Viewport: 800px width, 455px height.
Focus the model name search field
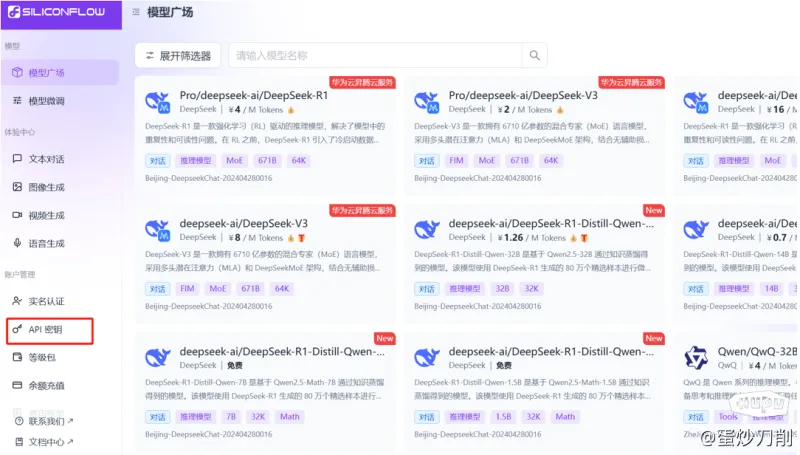click(x=376, y=55)
